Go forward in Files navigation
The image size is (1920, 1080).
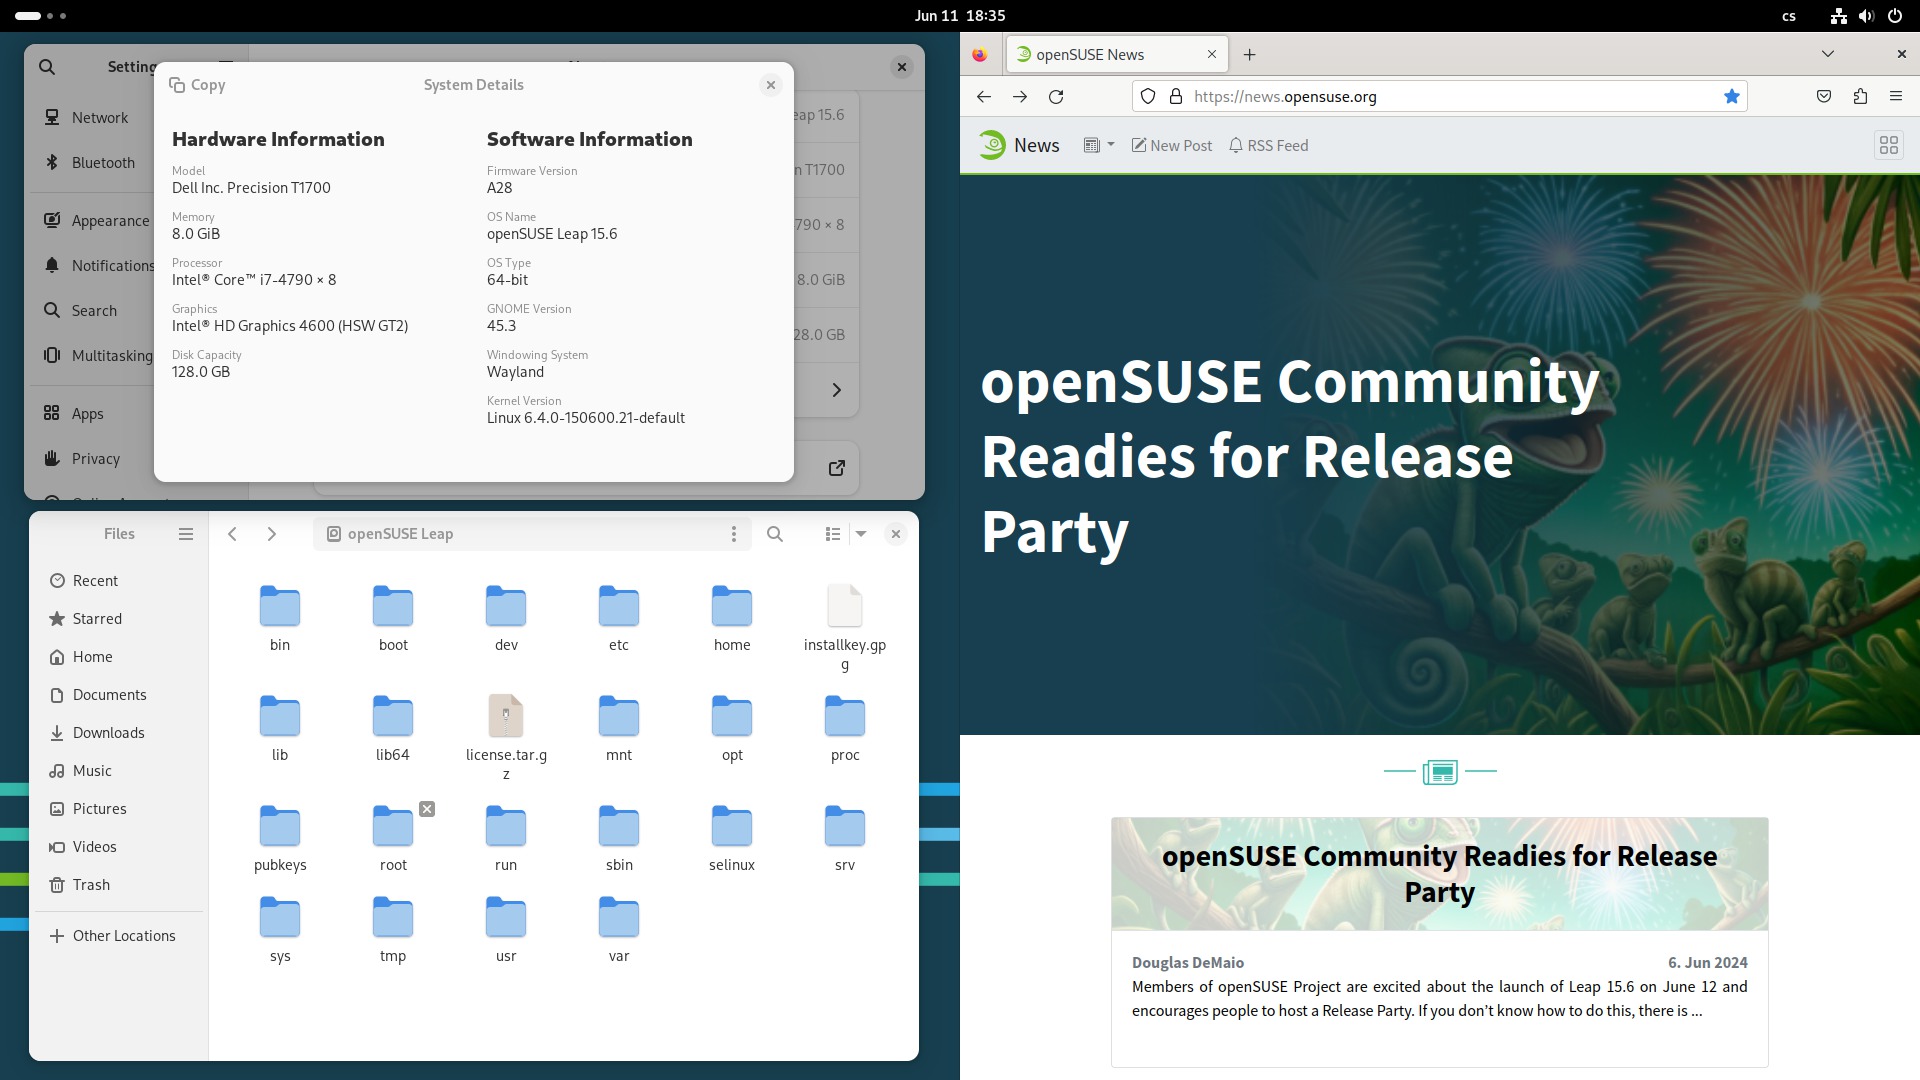click(x=271, y=534)
